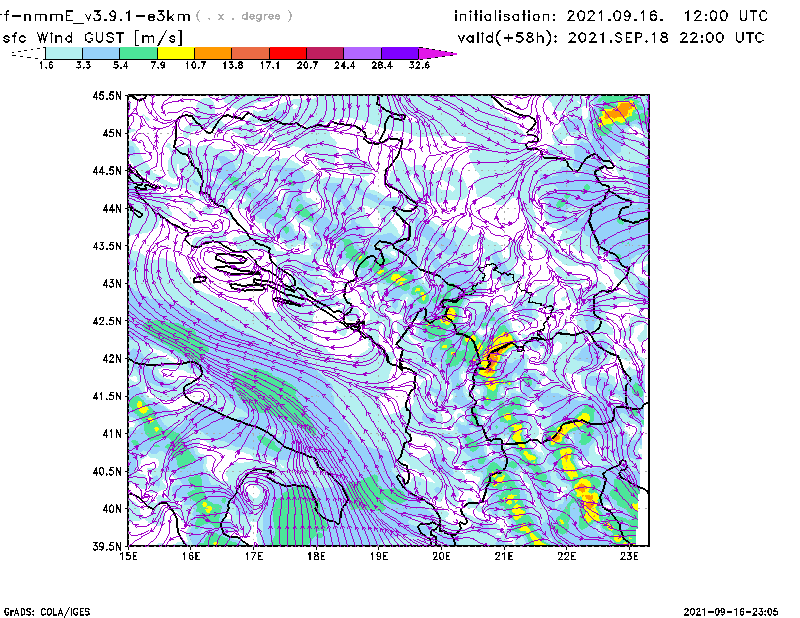Click the 10.7 legend value

coord(195,65)
